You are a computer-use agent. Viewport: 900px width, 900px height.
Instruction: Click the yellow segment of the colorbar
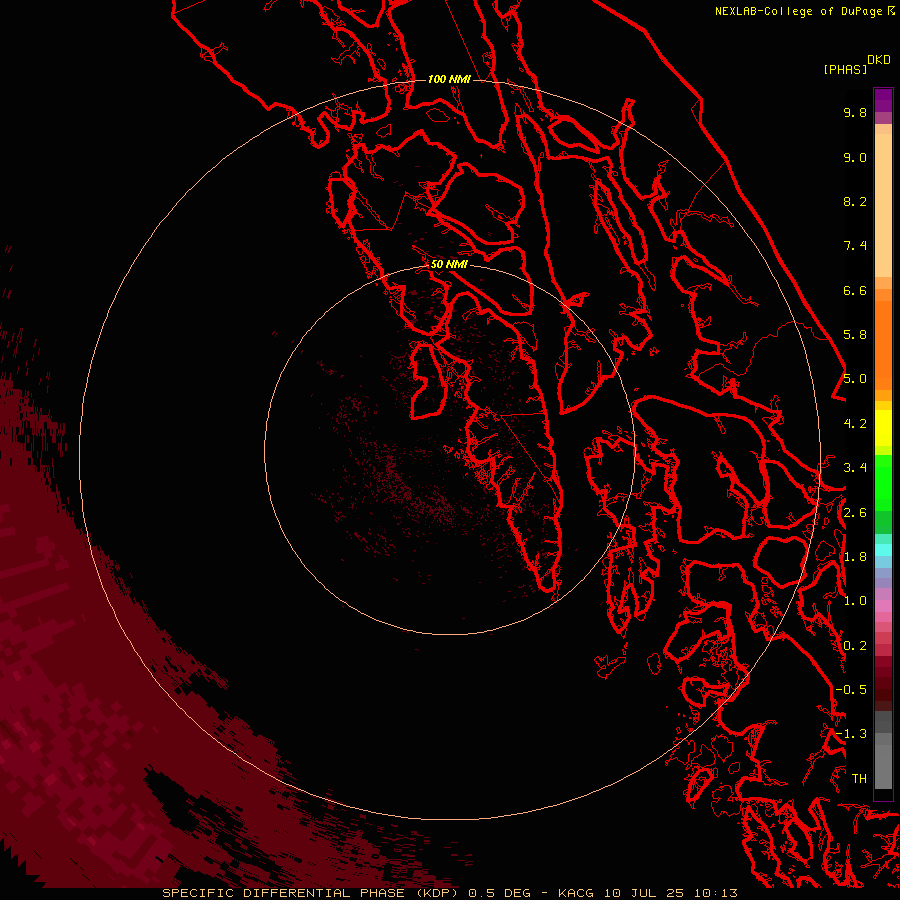click(883, 428)
